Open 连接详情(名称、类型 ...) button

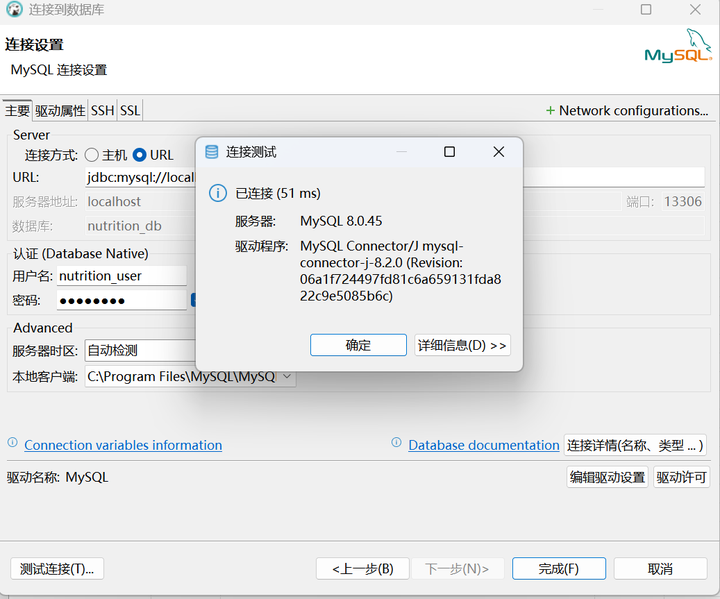[x=635, y=446]
